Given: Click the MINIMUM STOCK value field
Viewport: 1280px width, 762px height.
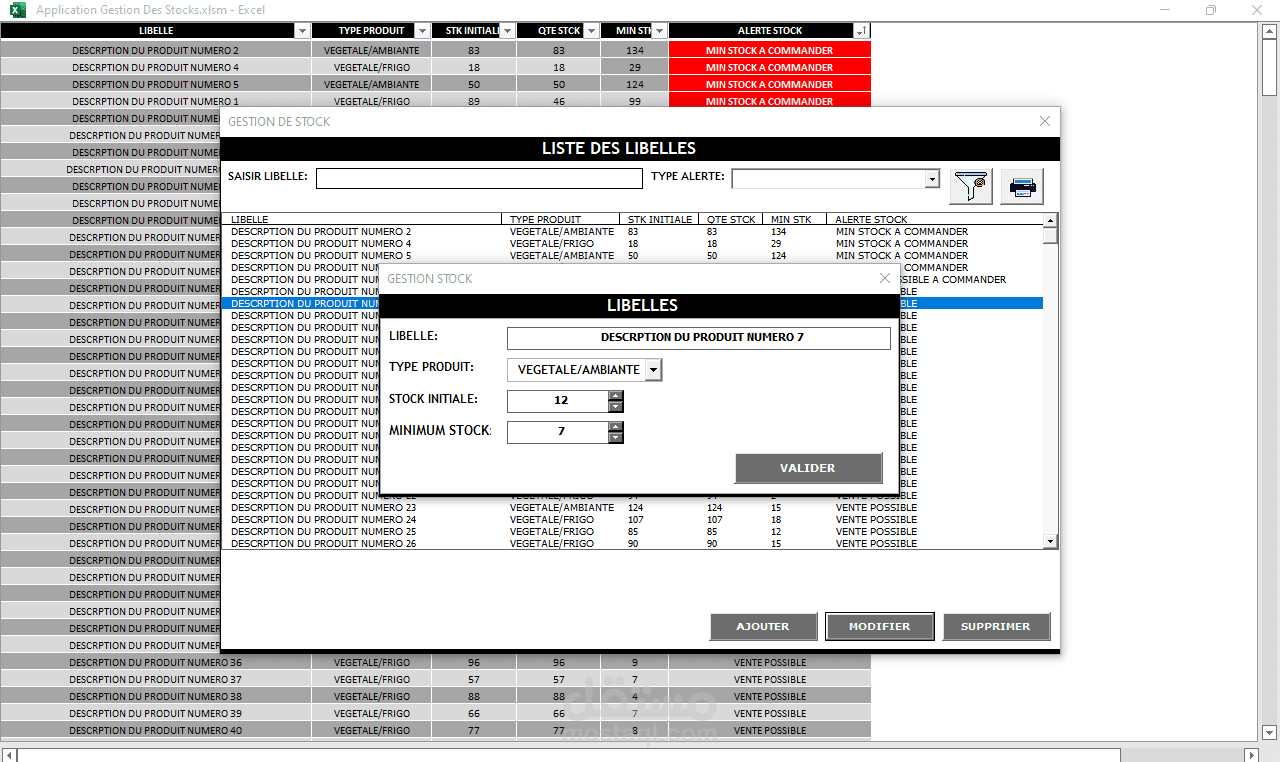Looking at the screenshot, I should pyautogui.click(x=558, y=432).
